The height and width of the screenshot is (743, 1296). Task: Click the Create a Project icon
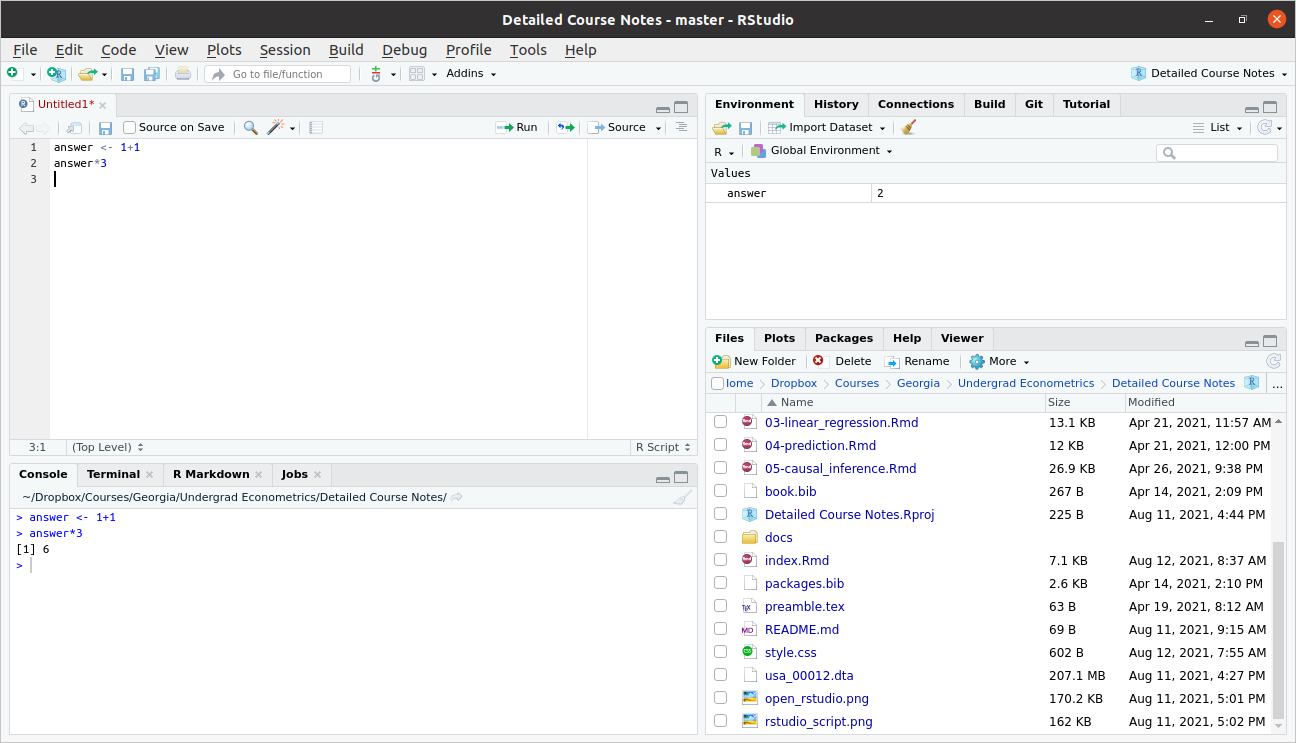[x=56, y=73]
